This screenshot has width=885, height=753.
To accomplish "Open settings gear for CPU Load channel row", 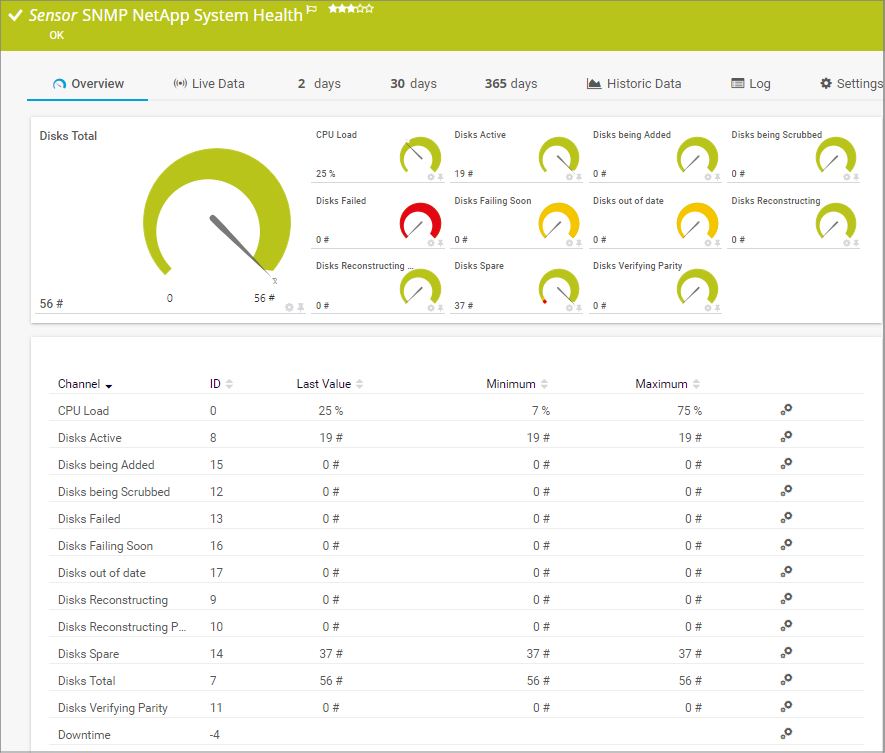I will [x=786, y=410].
